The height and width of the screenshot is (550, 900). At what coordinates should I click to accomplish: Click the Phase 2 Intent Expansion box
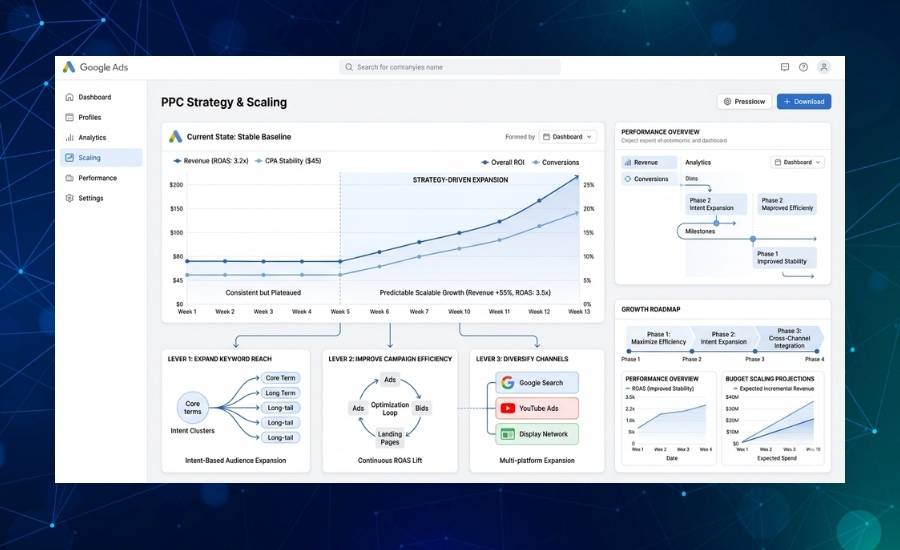(716, 204)
